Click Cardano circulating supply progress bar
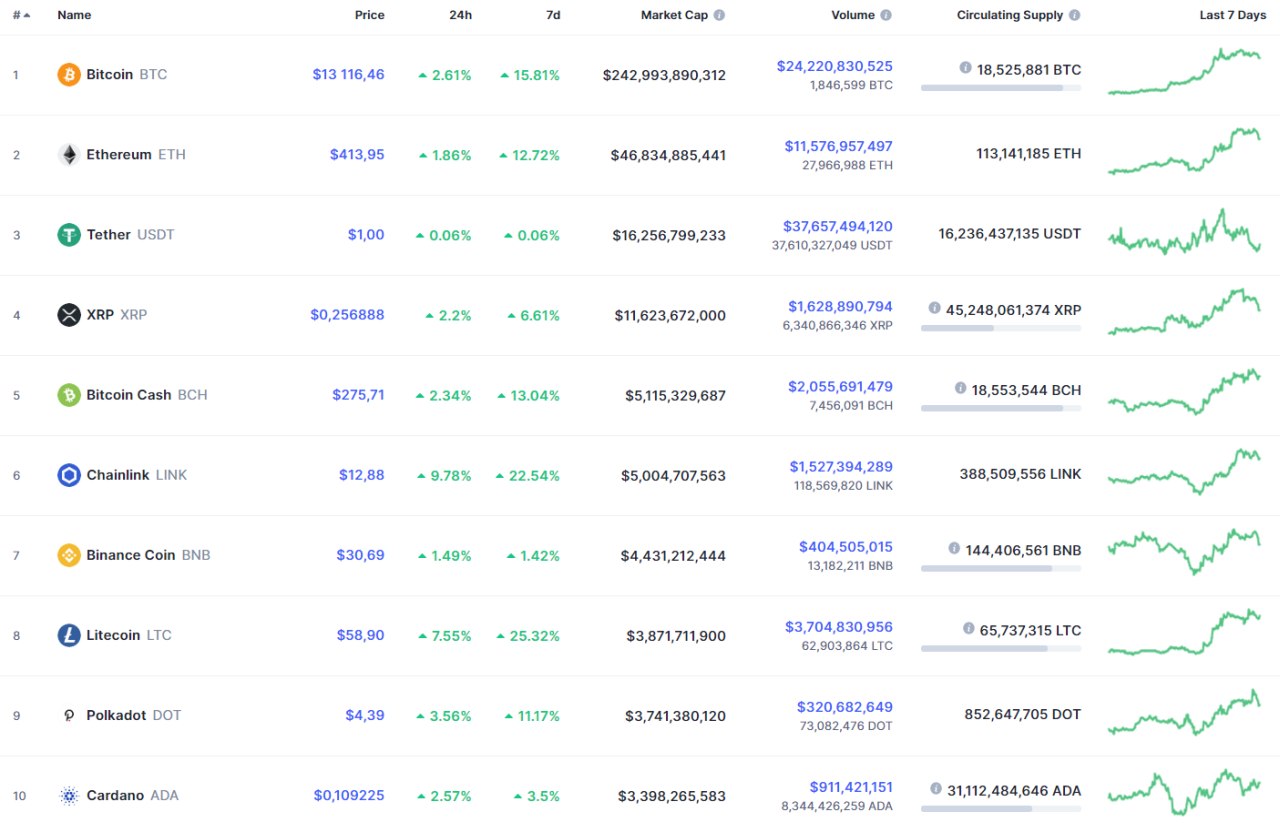 pos(1001,808)
